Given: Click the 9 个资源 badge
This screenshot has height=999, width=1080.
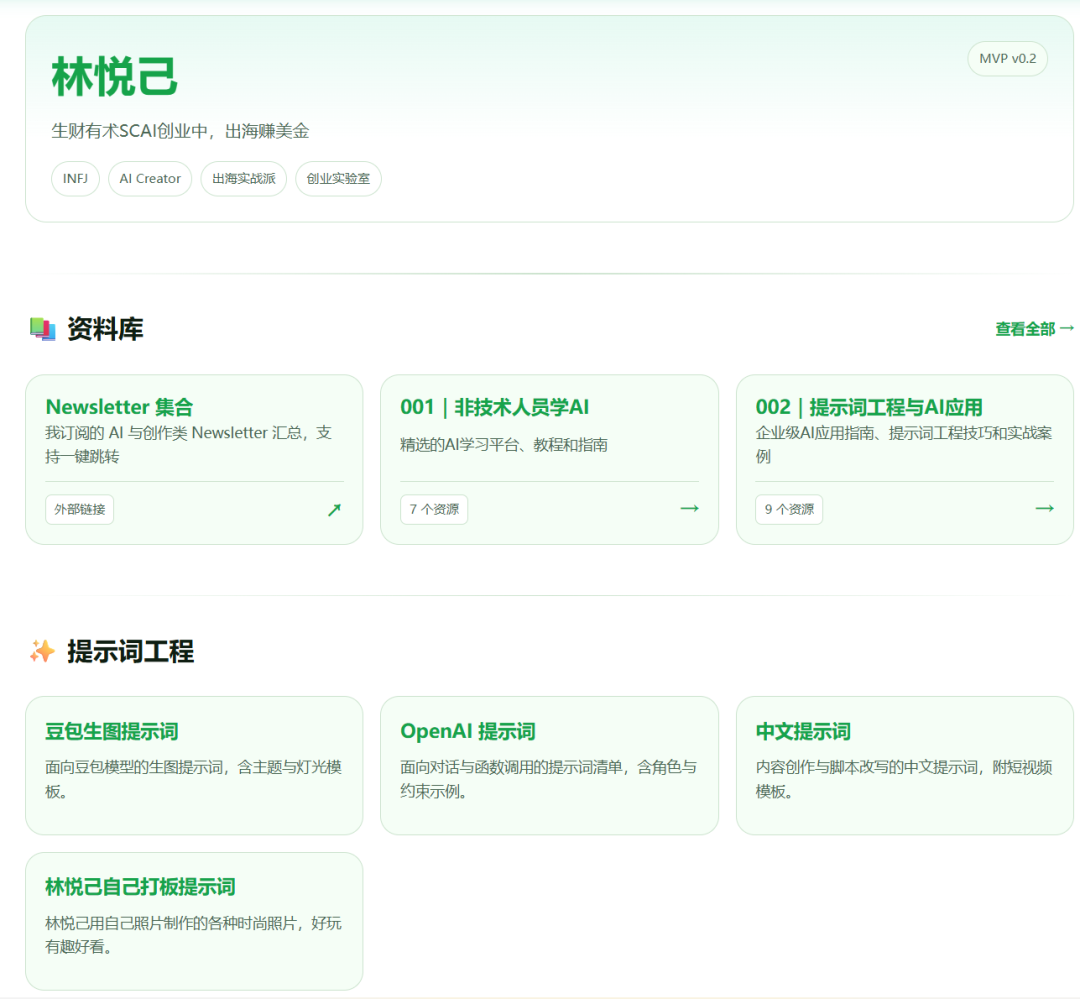Looking at the screenshot, I should tap(789, 509).
